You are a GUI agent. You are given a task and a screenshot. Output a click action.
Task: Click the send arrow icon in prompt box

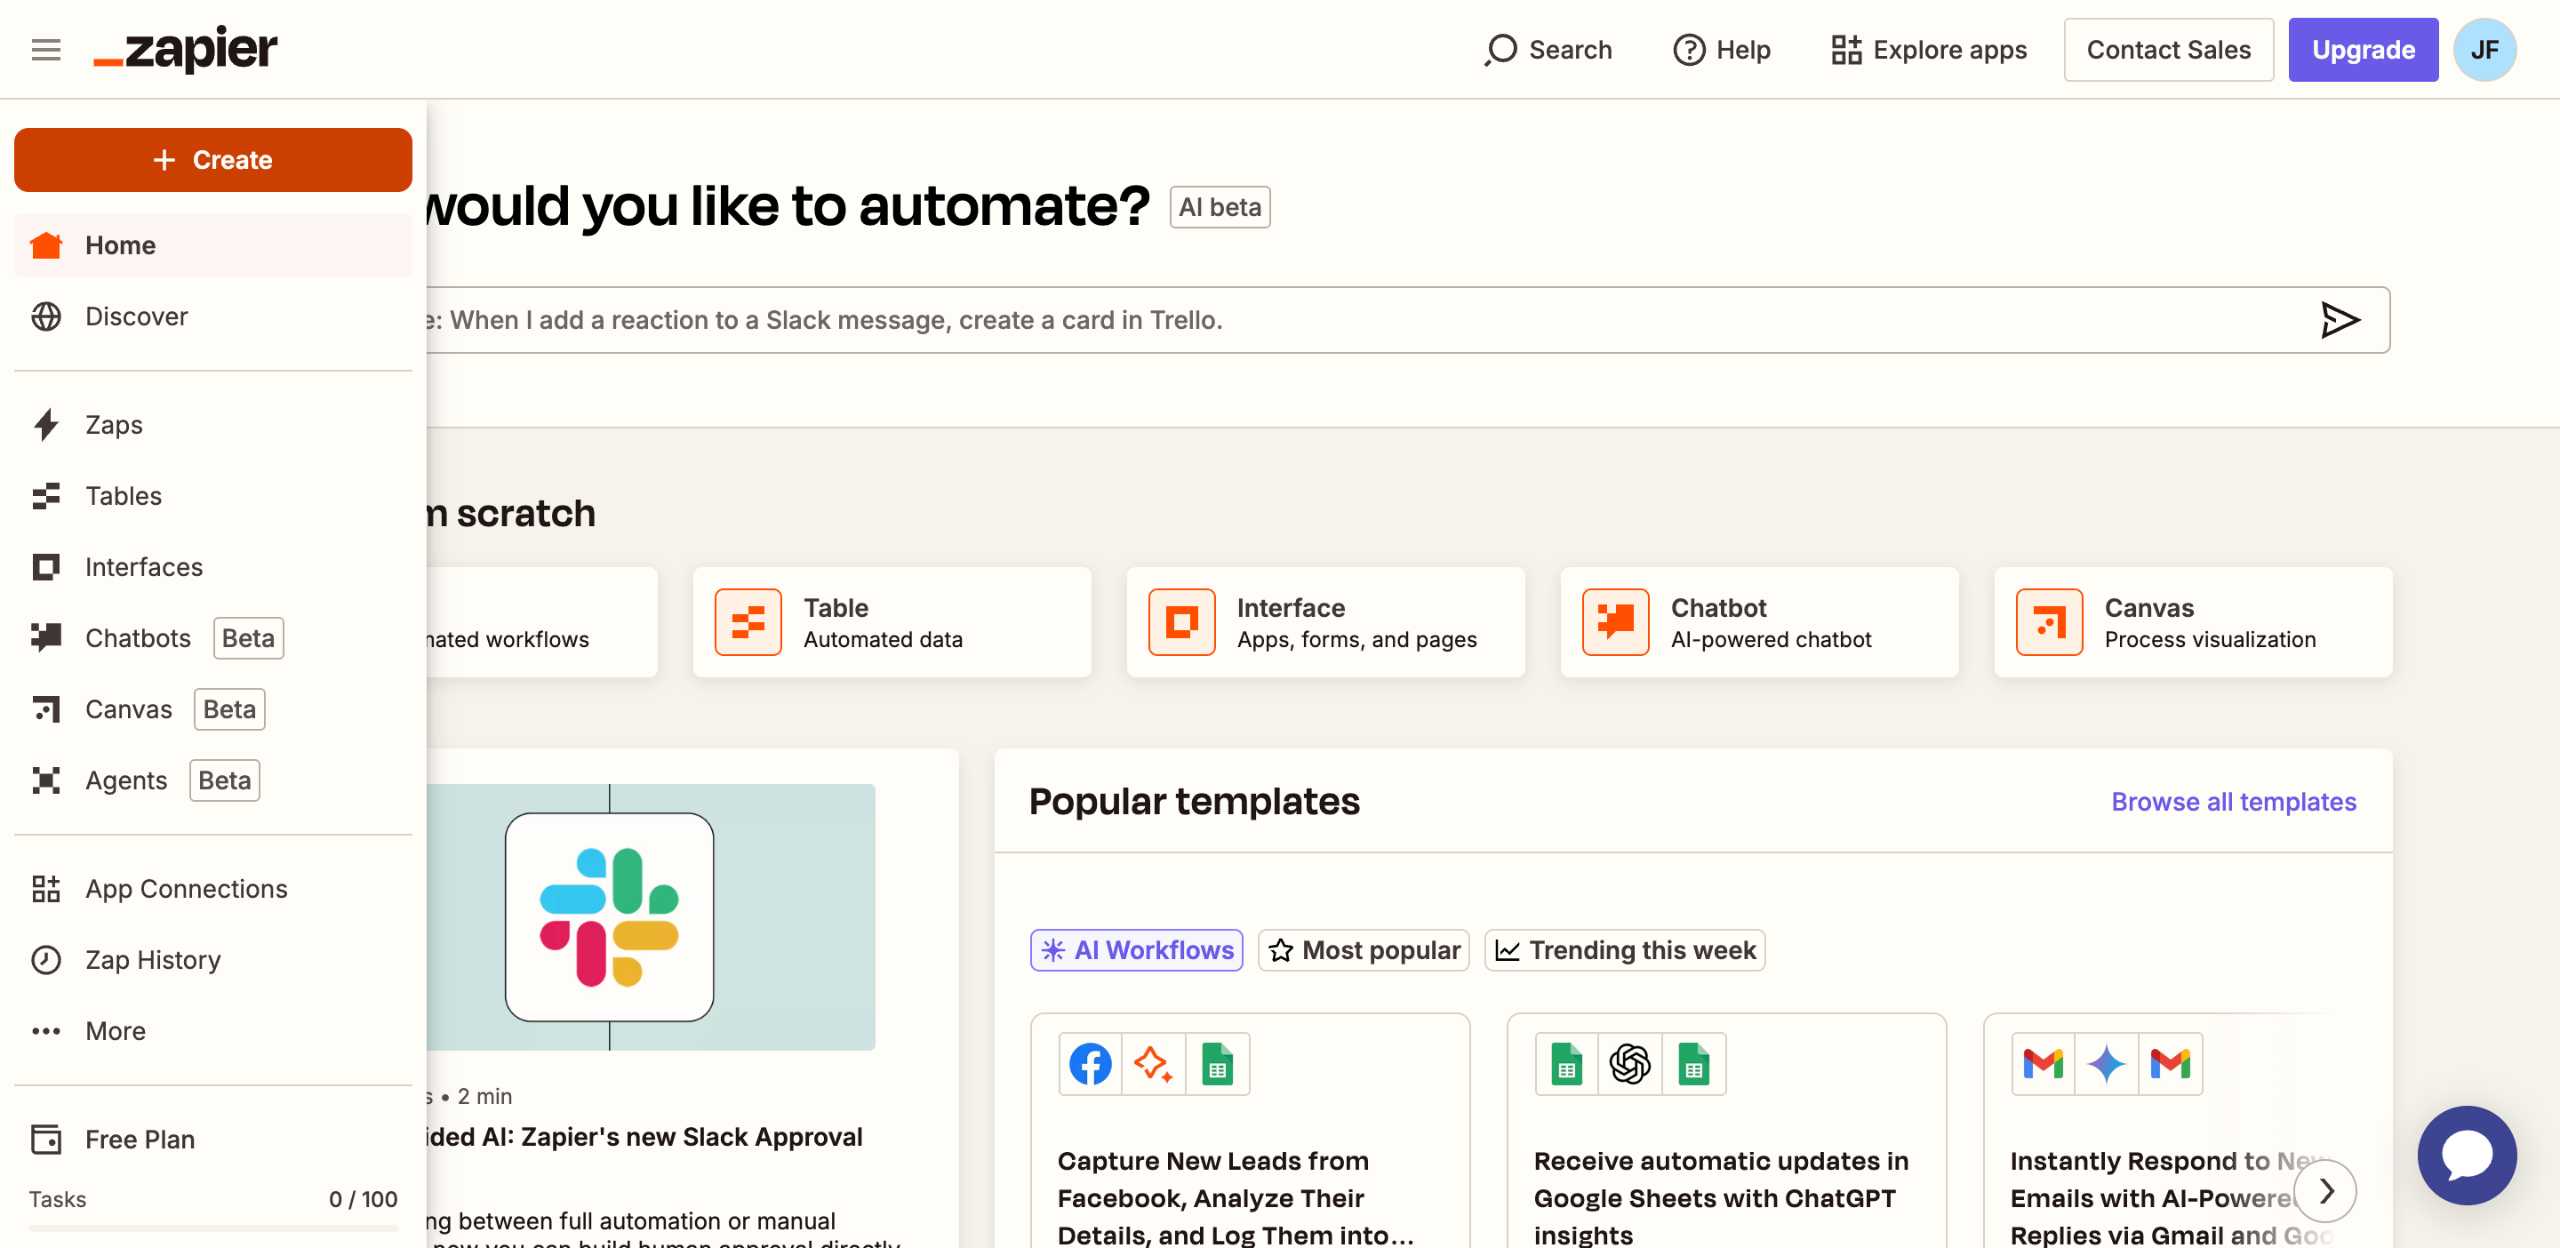[x=2340, y=320]
